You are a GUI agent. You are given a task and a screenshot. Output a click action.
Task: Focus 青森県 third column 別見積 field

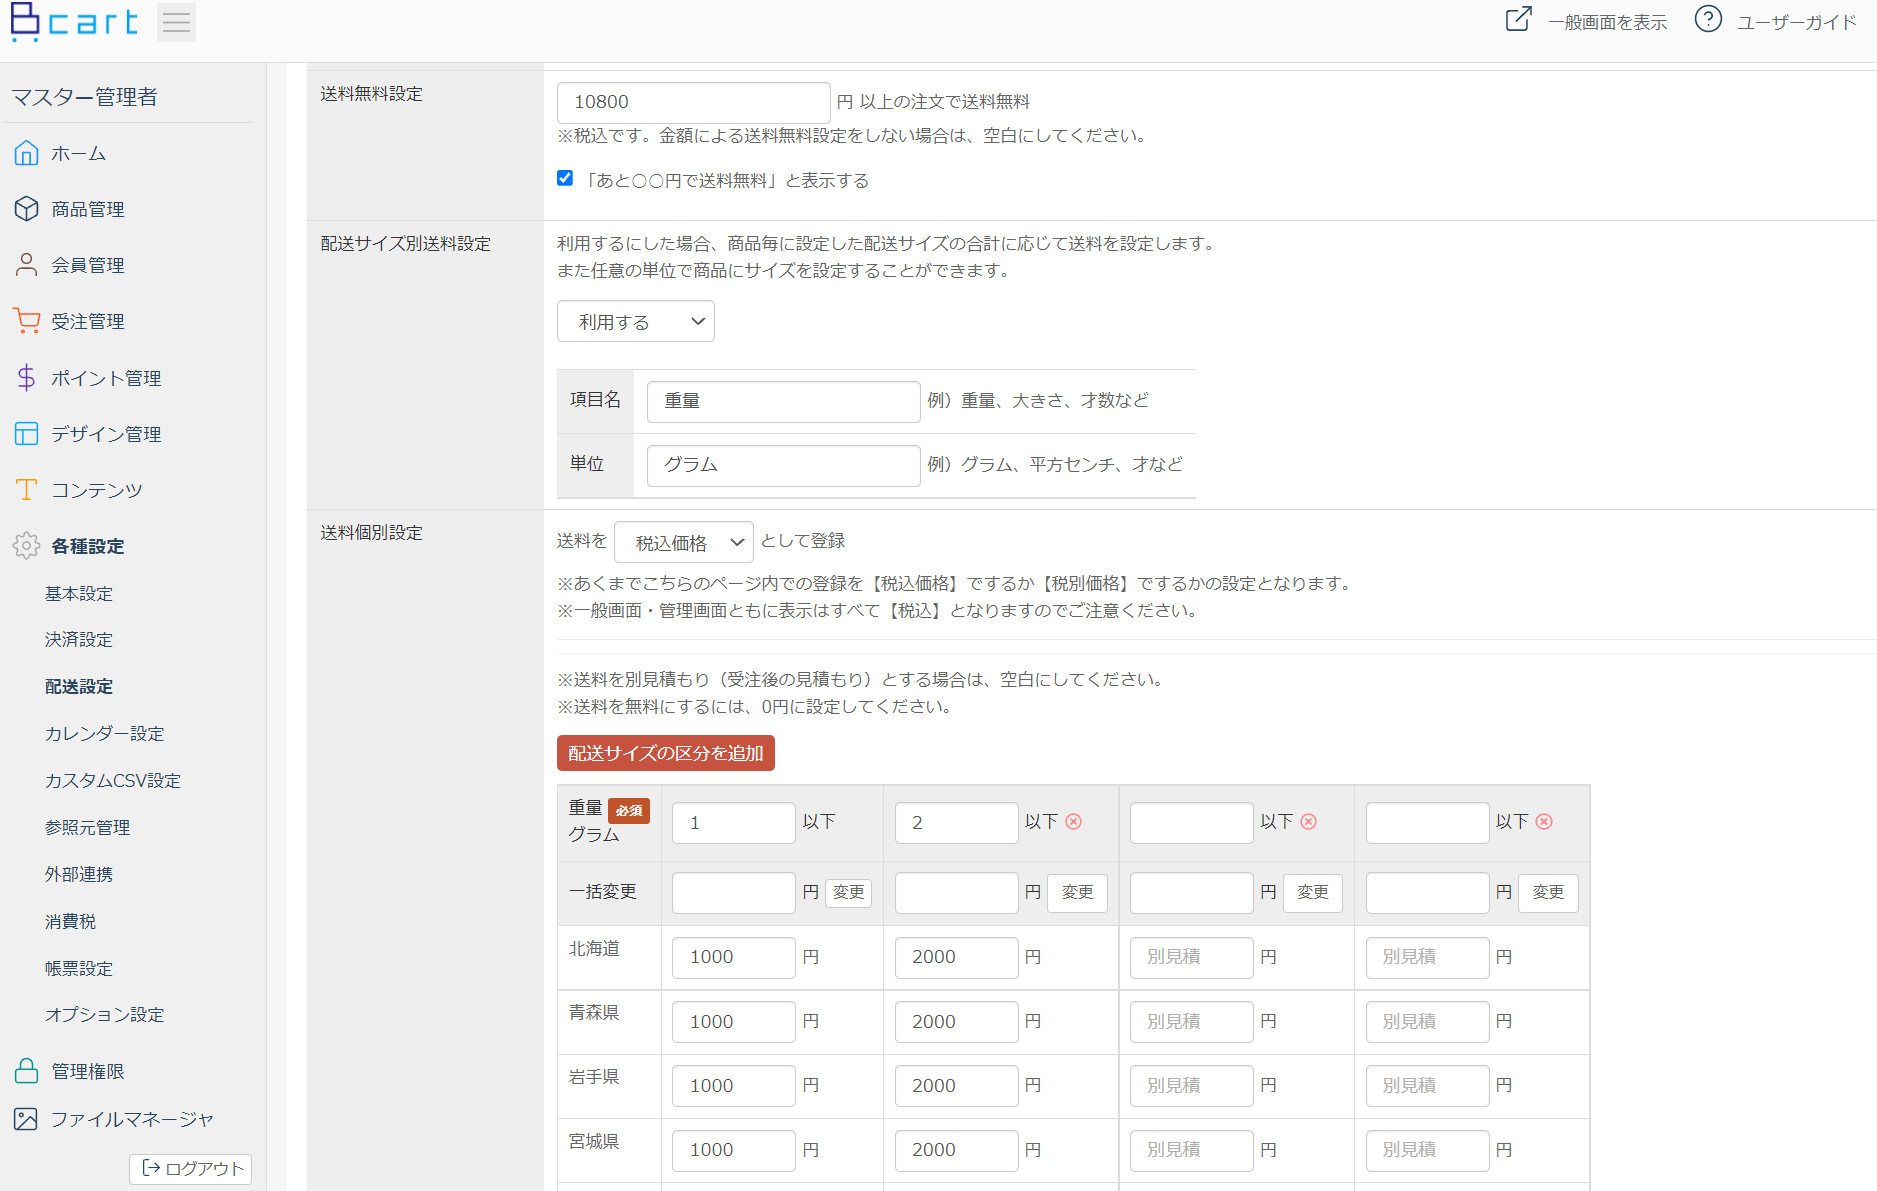[x=1192, y=1022]
